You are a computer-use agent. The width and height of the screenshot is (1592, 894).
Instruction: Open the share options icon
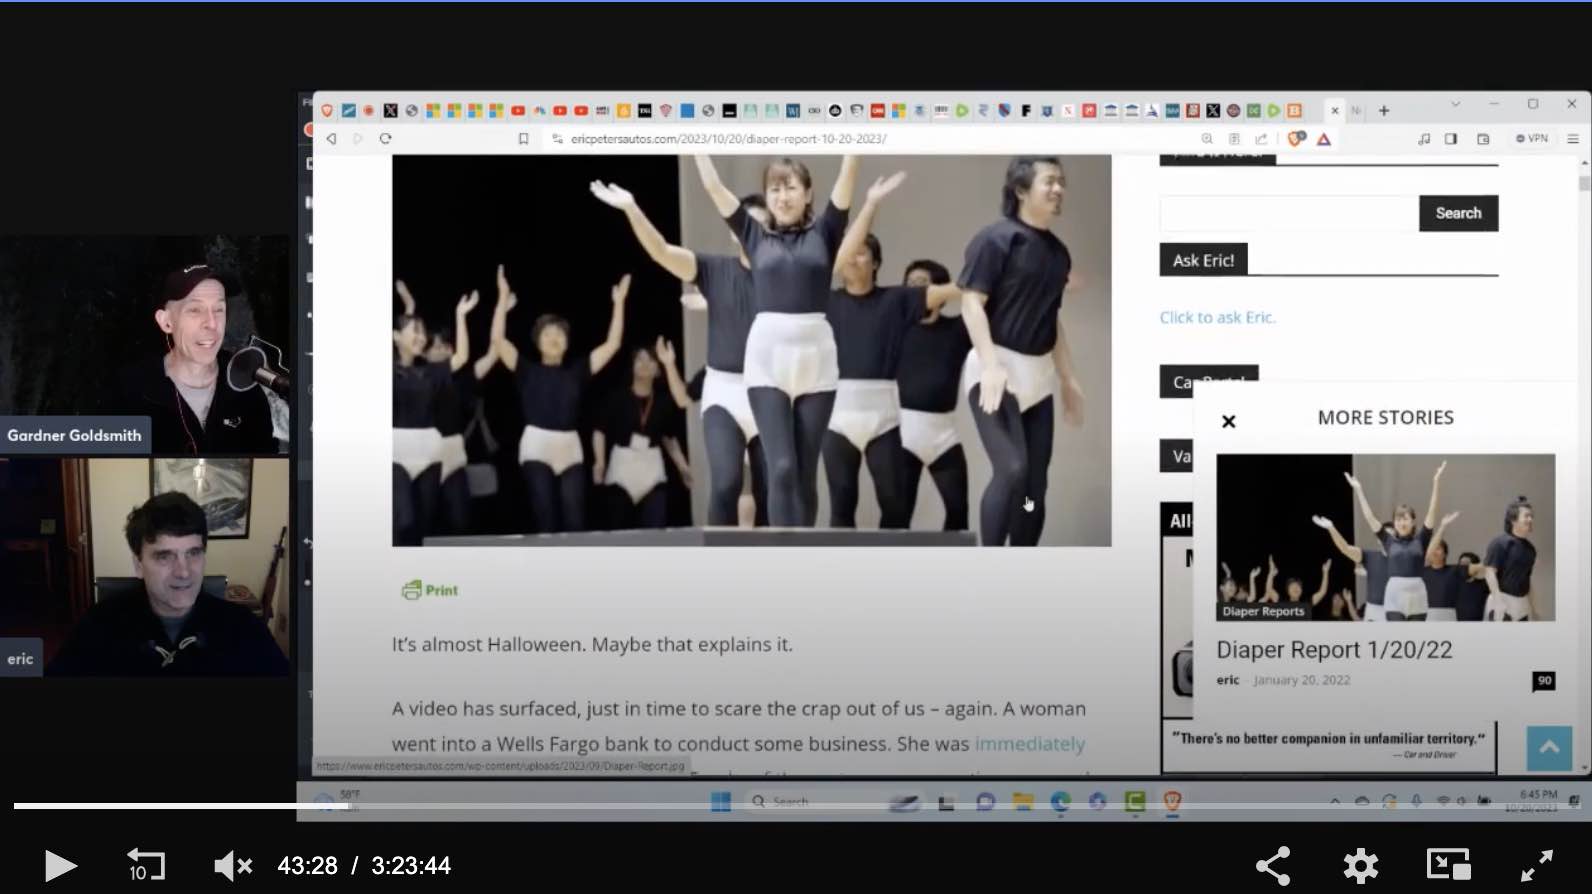[1272, 865]
